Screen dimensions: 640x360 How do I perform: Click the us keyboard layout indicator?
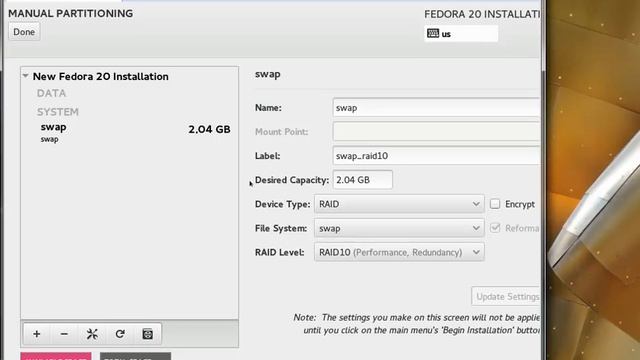[x=461, y=33]
